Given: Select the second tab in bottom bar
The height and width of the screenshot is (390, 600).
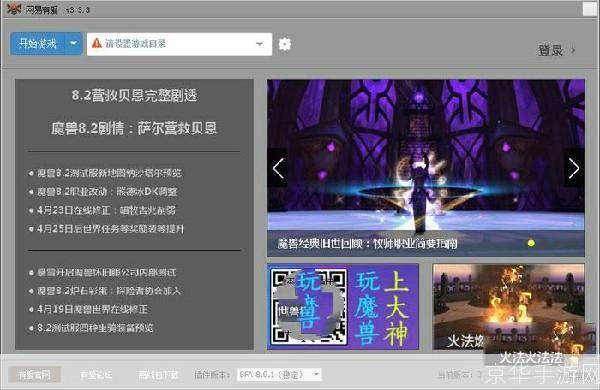Looking at the screenshot, I should click(x=96, y=375).
